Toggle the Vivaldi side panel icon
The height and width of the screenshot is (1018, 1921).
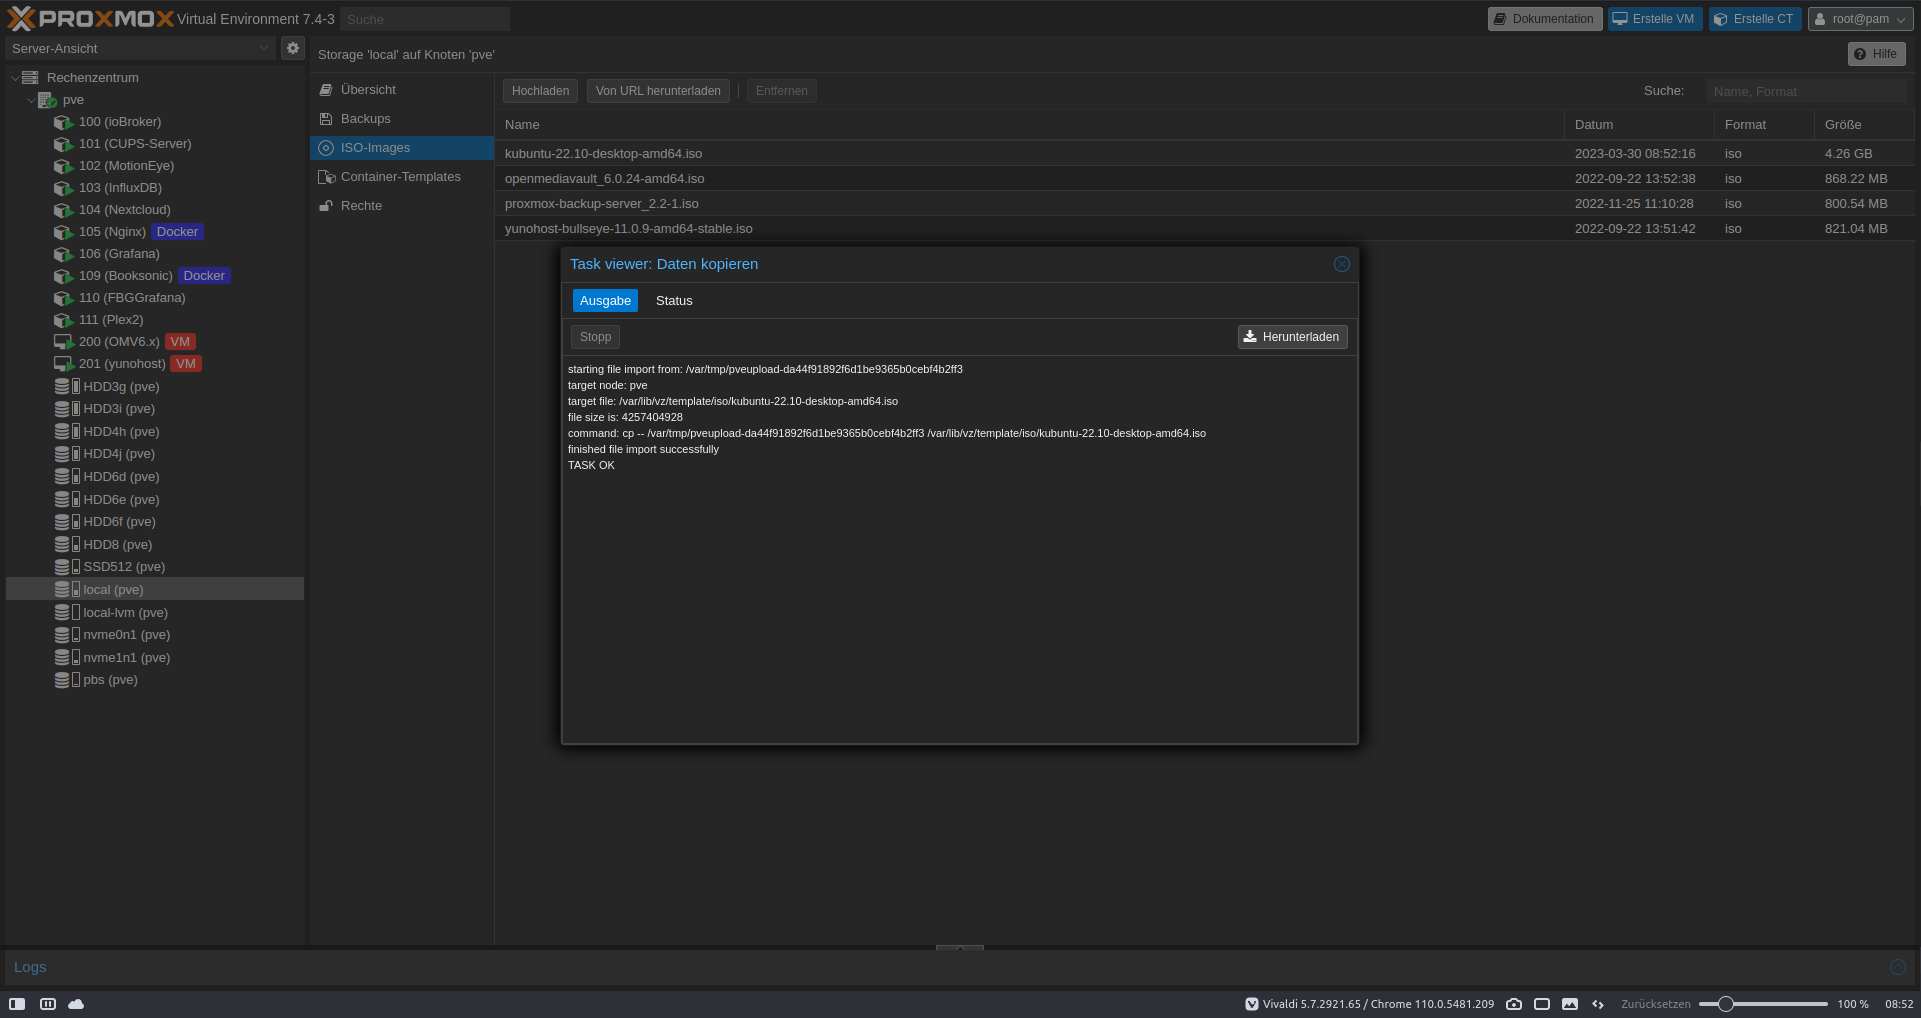click(x=17, y=1004)
